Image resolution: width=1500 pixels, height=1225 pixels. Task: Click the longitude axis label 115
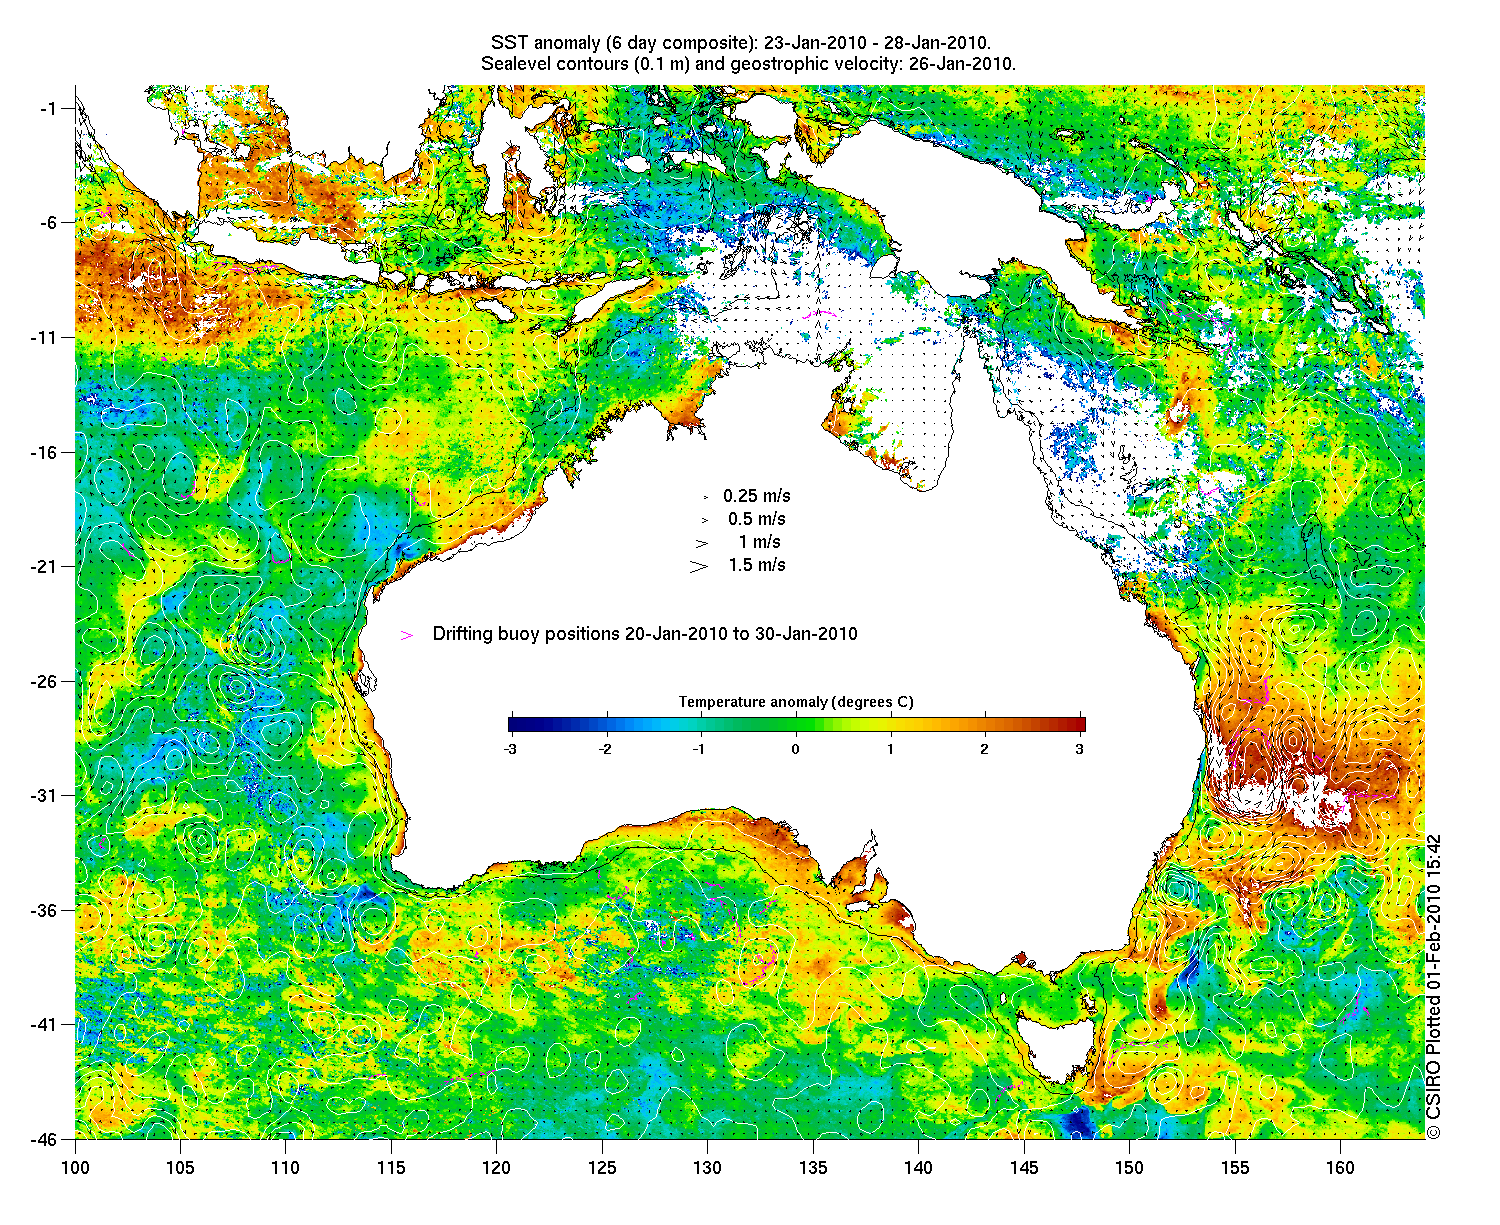pos(391,1168)
